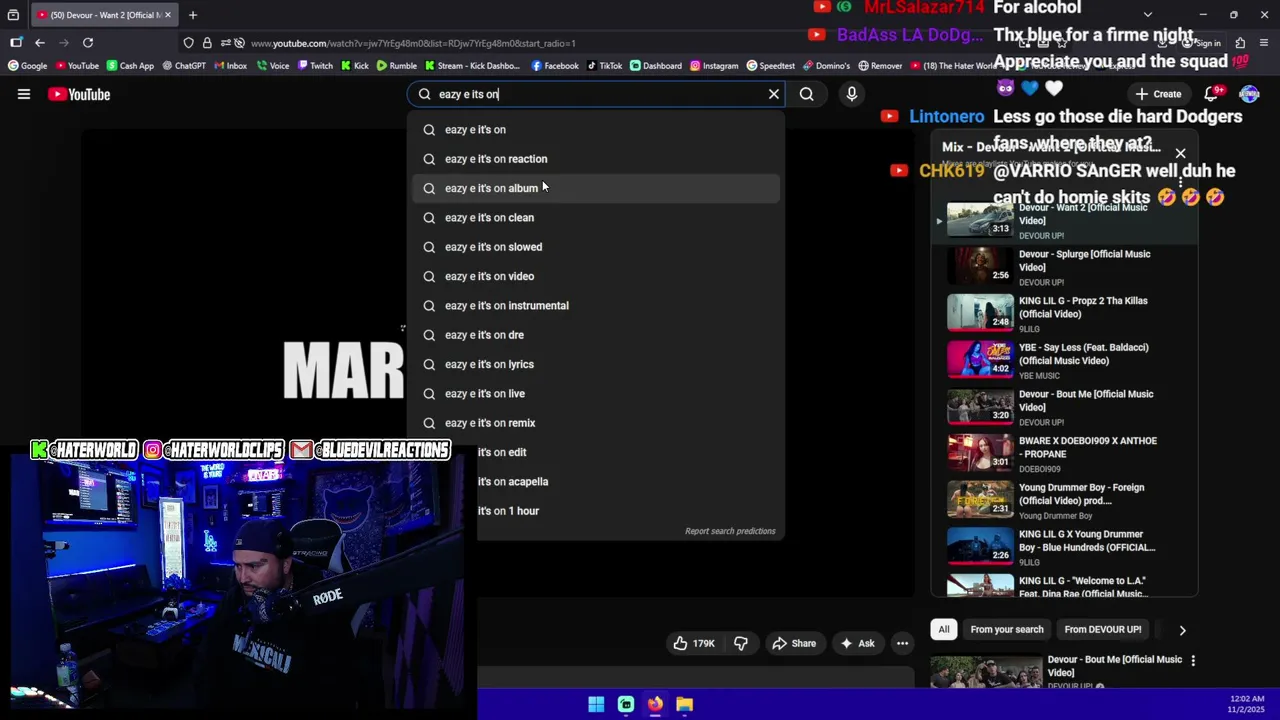The height and width of the screenshot is (720, 1280).
Task: Open the browser extensions icon
Action: click(1240, 43)
